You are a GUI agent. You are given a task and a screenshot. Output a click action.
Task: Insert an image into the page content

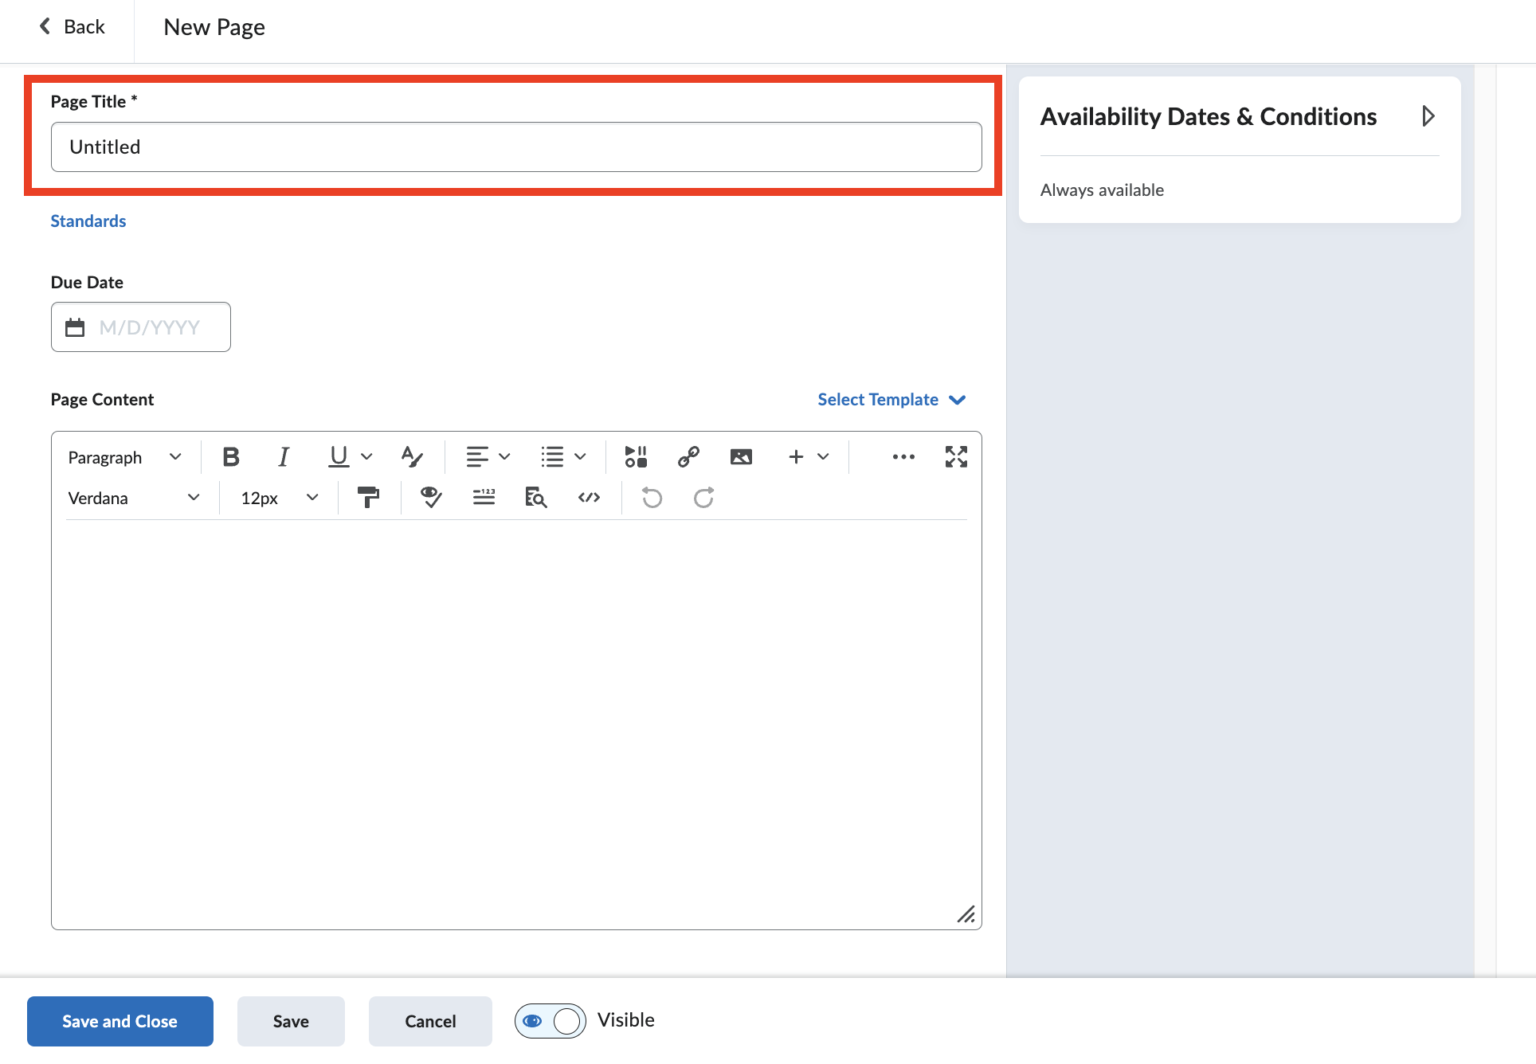pos(741,456)
